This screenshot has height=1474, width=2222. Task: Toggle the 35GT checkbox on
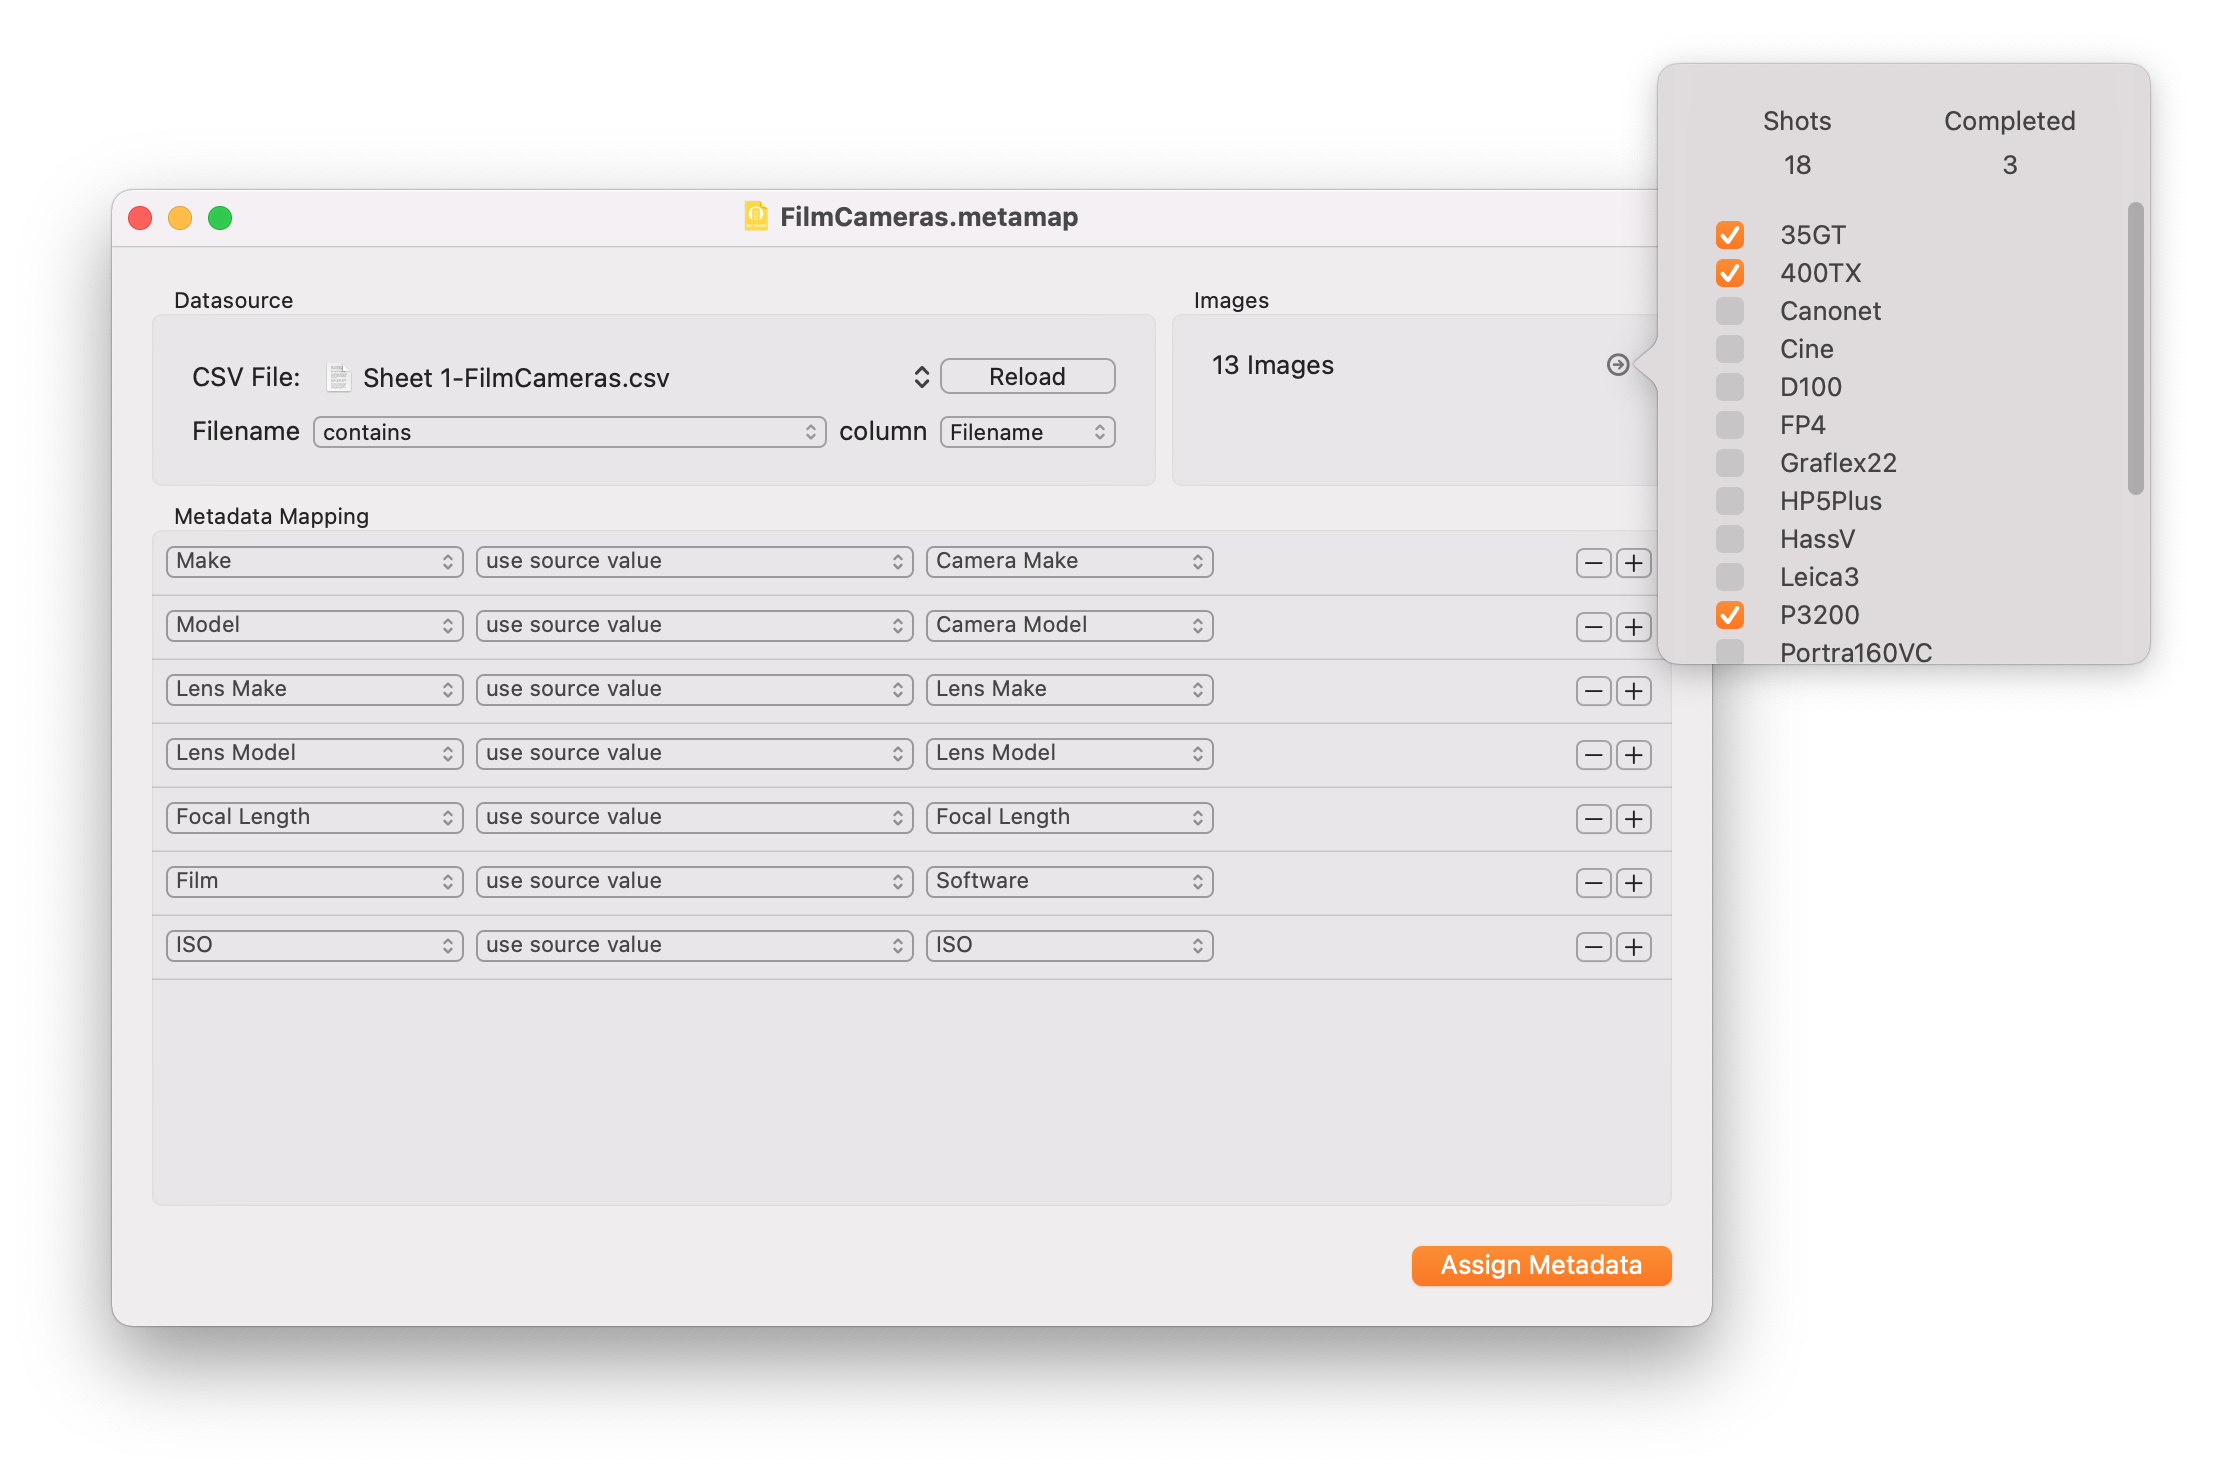(1732, 234)
